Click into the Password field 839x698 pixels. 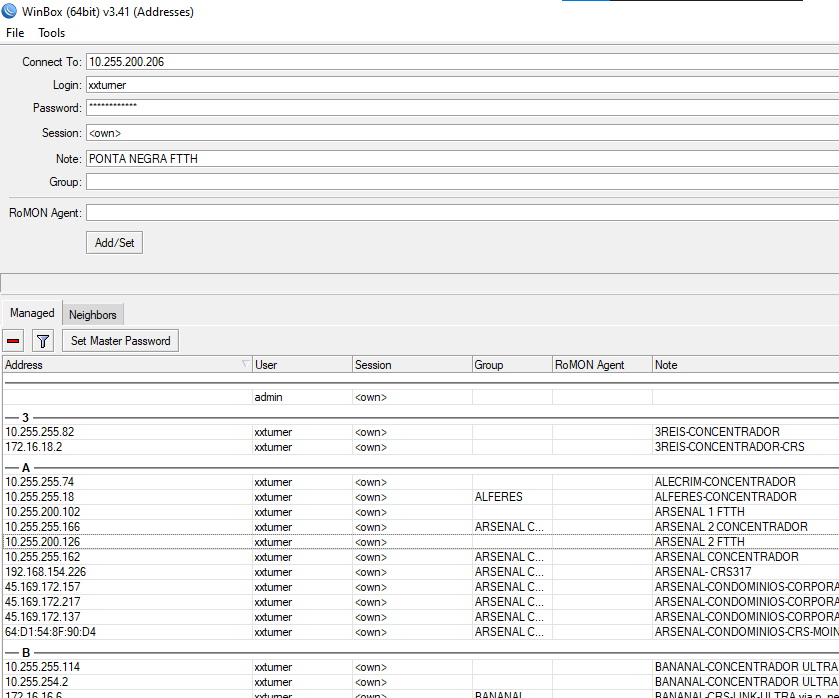pos(462,108)
